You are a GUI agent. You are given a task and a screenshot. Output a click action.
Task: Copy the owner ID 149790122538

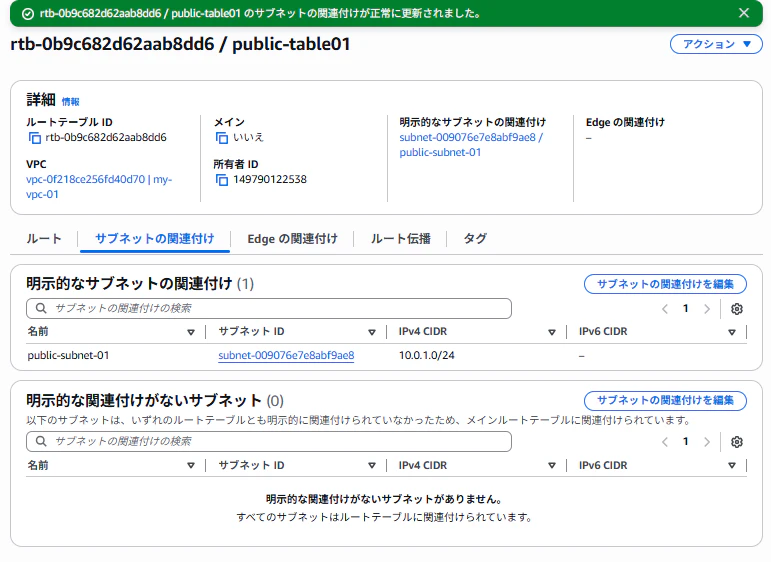[222, 180]
